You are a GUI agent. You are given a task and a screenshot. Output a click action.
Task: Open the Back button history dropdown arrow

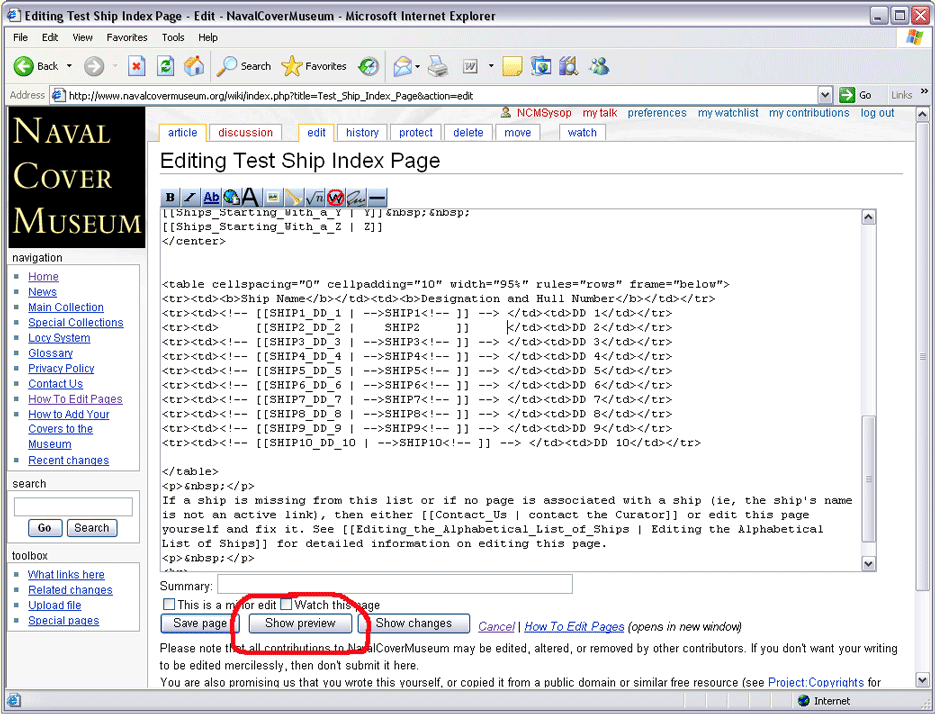pos(69,66)
